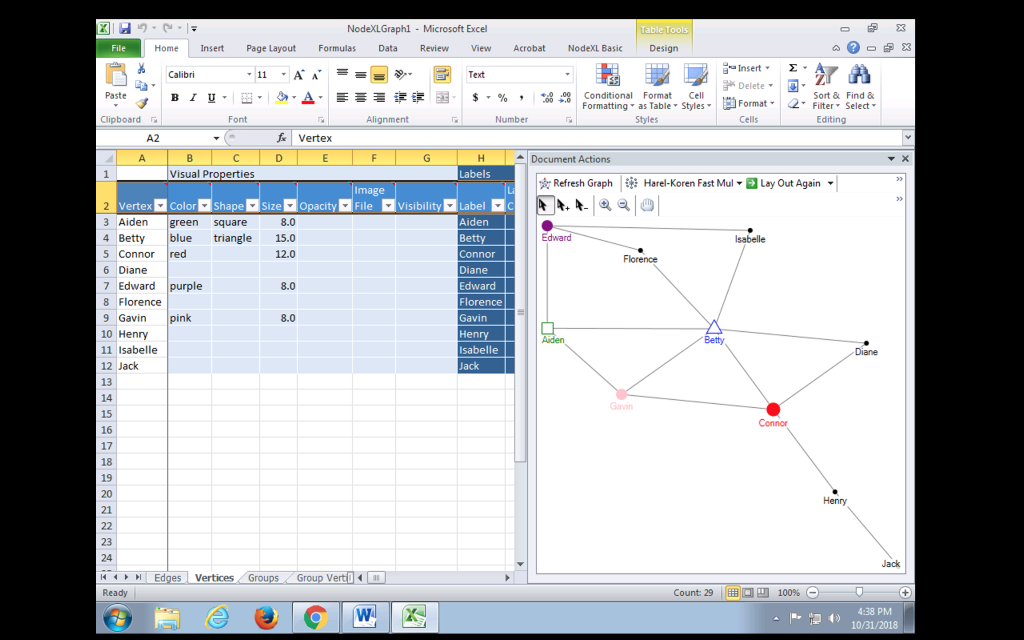Toggle Middle Align in Alignment group
1024x640 pixels.
click(360, 75)
